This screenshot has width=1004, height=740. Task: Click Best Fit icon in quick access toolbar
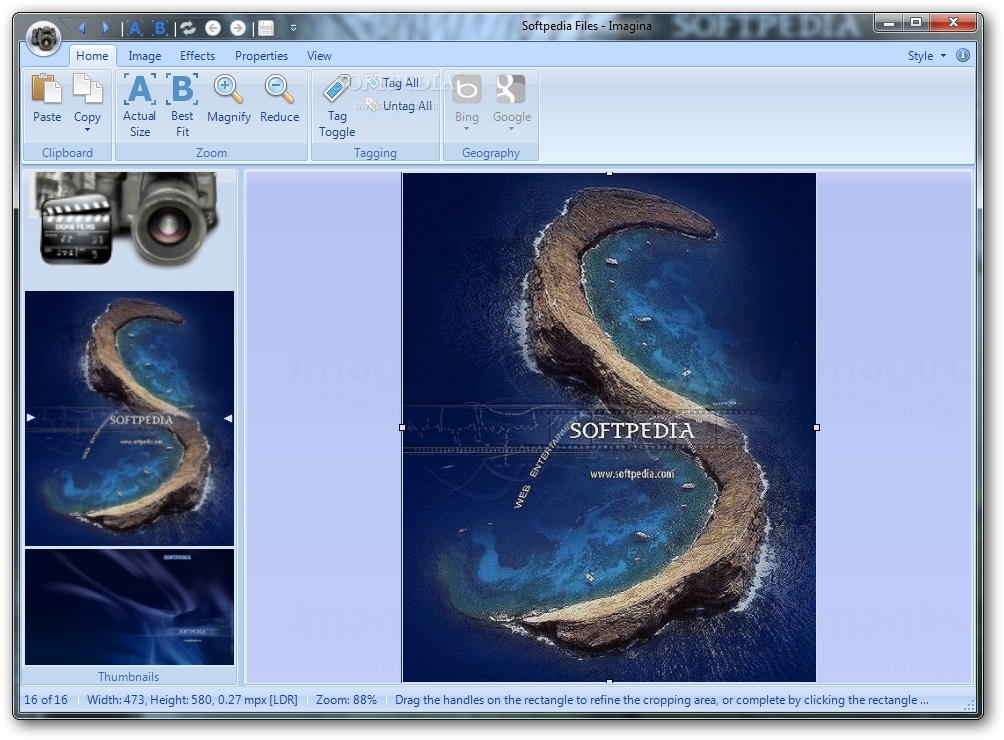[160, 28]
